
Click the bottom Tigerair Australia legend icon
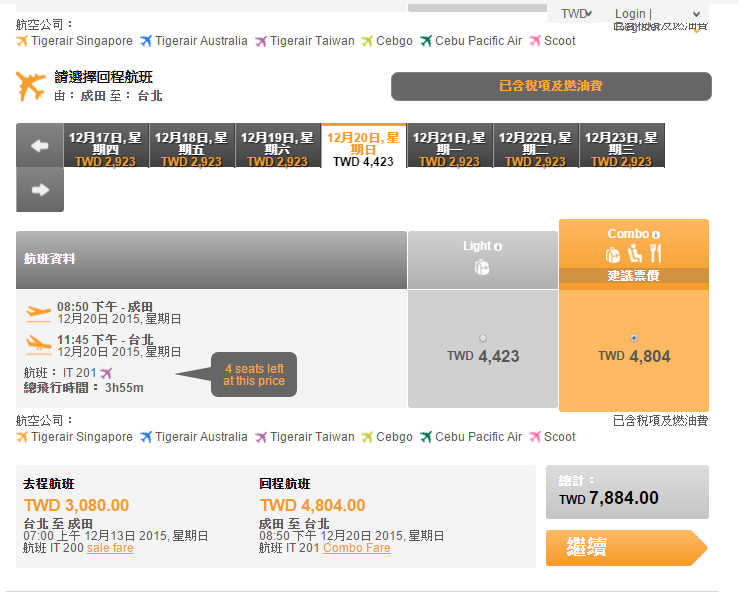[x=146, y=437]
